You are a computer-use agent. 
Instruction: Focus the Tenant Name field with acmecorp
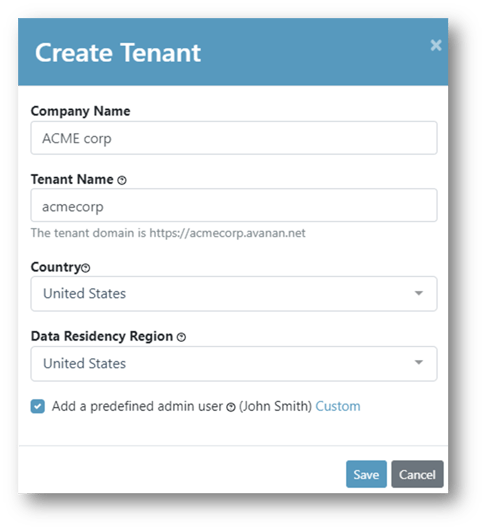click(234, 205)
